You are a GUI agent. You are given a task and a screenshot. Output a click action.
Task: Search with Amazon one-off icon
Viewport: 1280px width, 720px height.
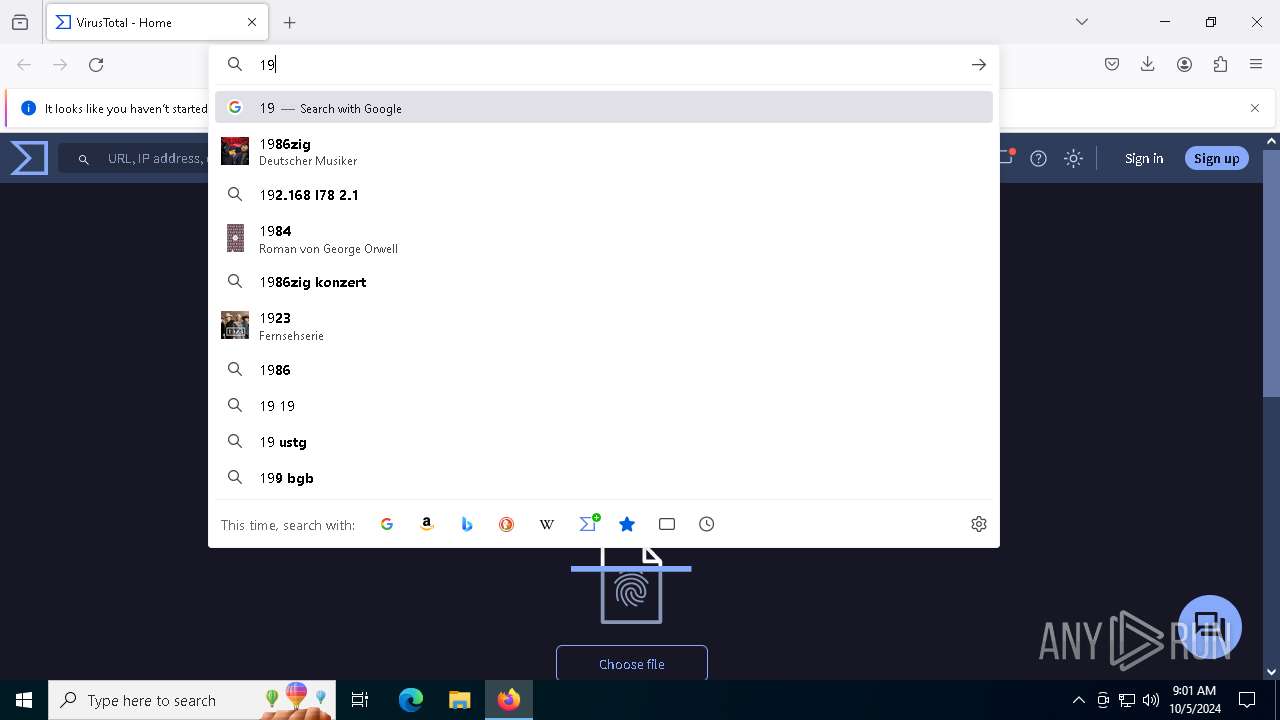coord(427,524)
